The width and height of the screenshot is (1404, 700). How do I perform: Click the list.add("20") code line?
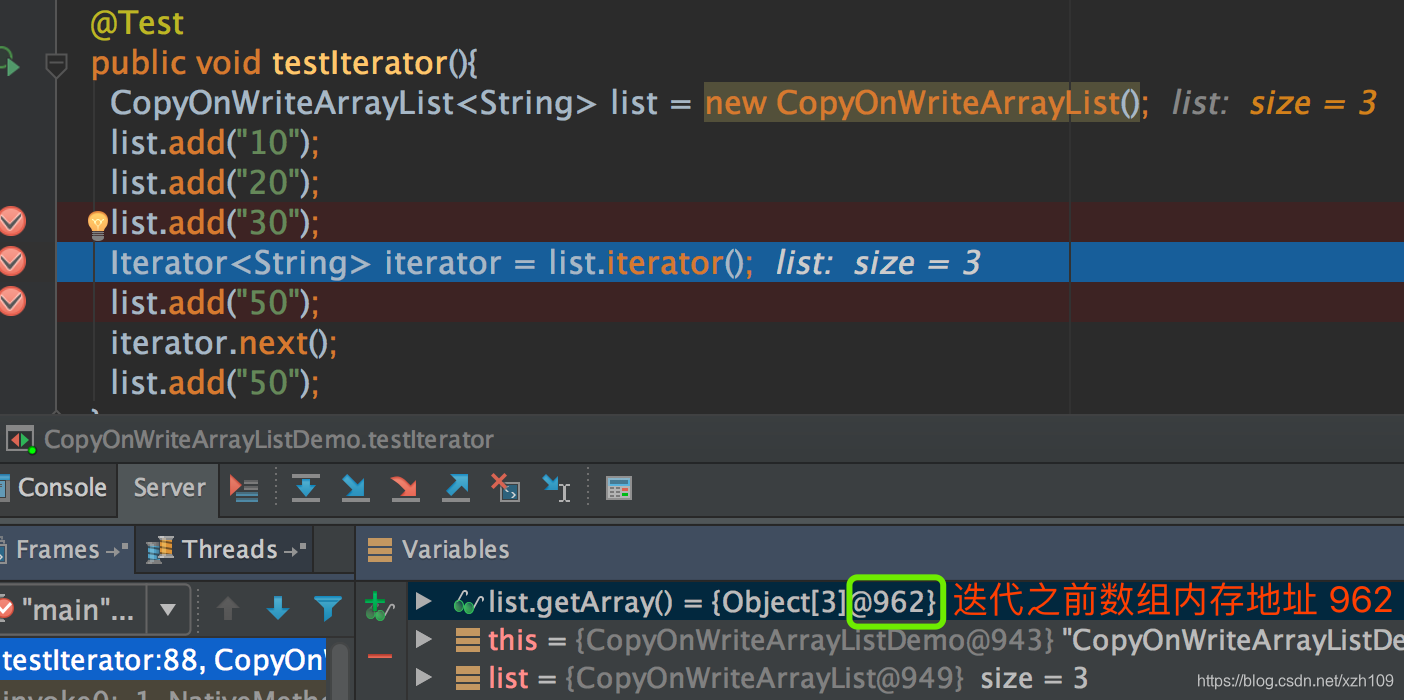[x=214, y=183]
